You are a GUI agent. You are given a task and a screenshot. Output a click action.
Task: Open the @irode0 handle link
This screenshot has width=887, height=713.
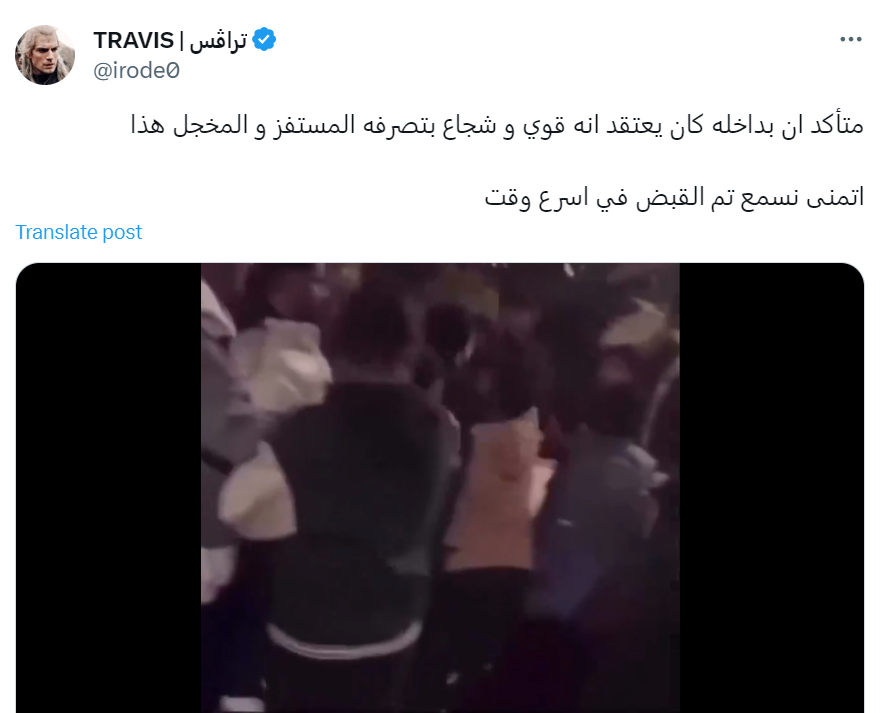tap(136, 71)
